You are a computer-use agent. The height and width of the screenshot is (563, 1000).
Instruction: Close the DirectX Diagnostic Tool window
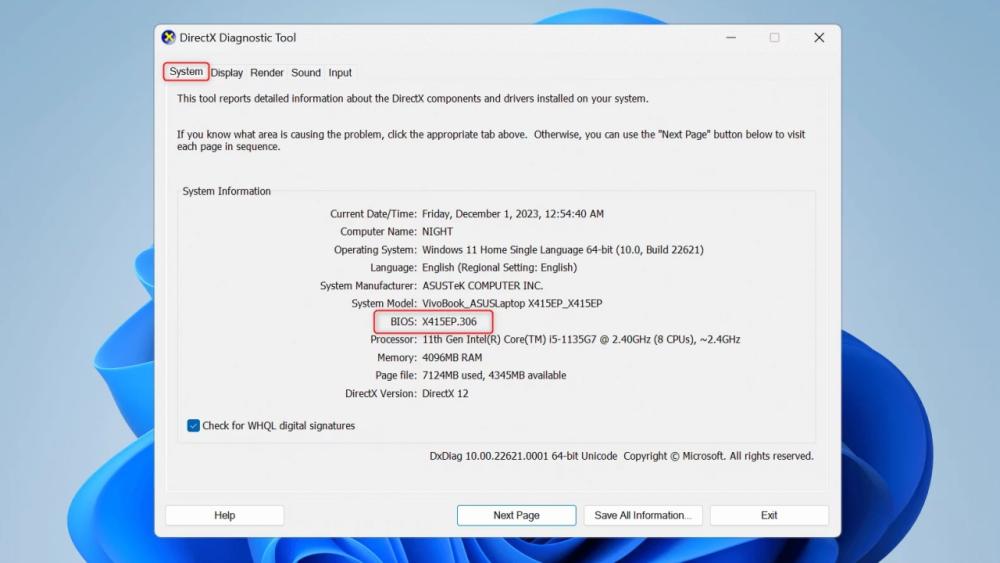point(819,38)
